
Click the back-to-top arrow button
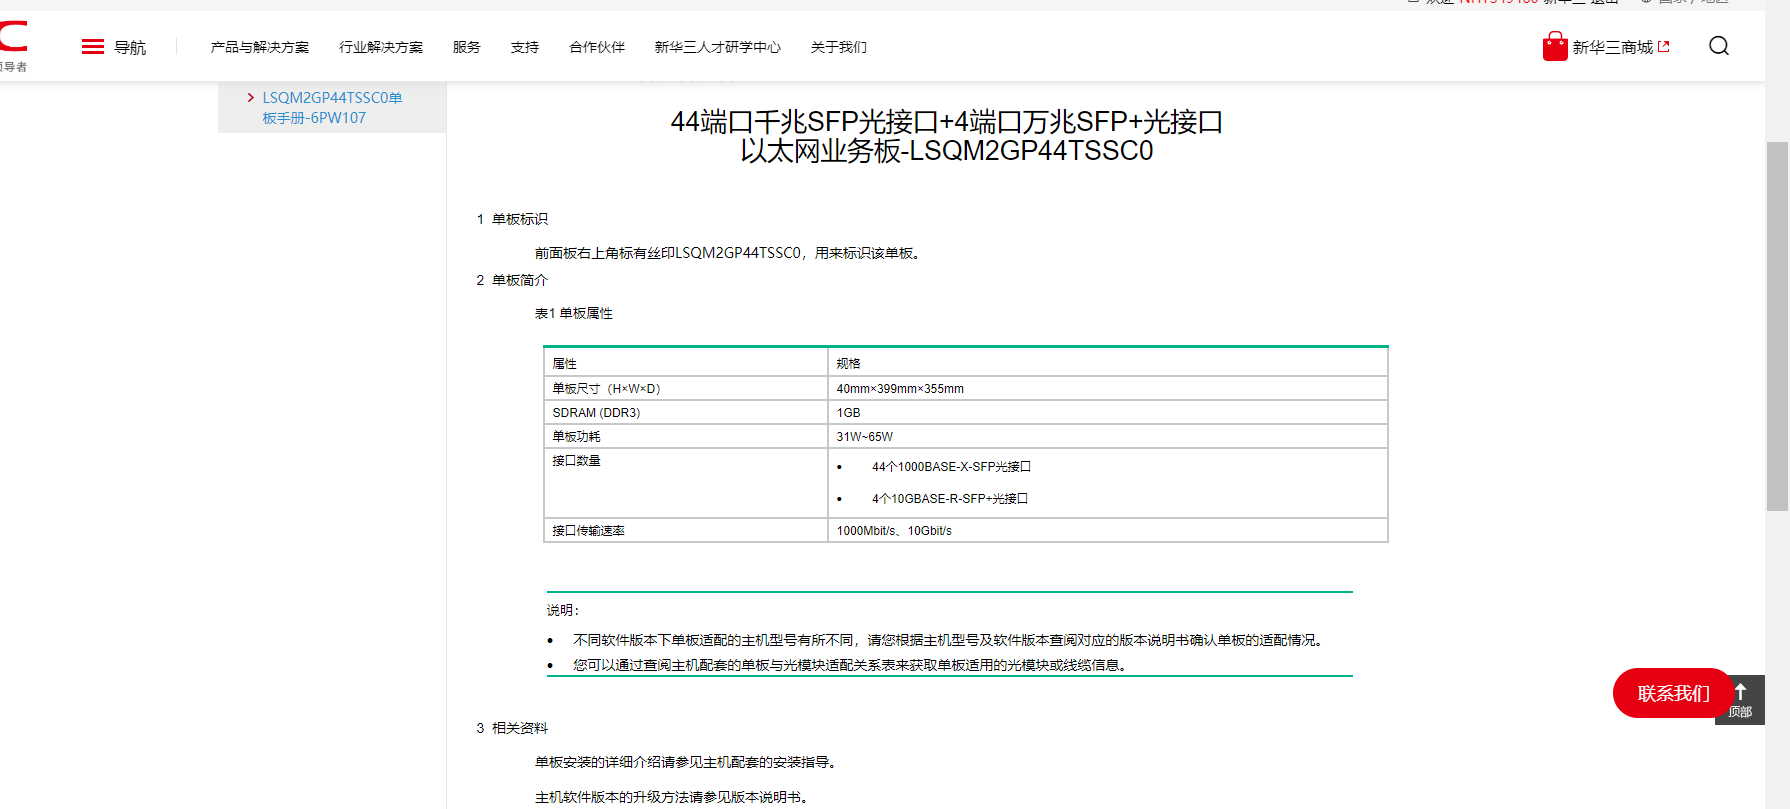coord(1740,699)
